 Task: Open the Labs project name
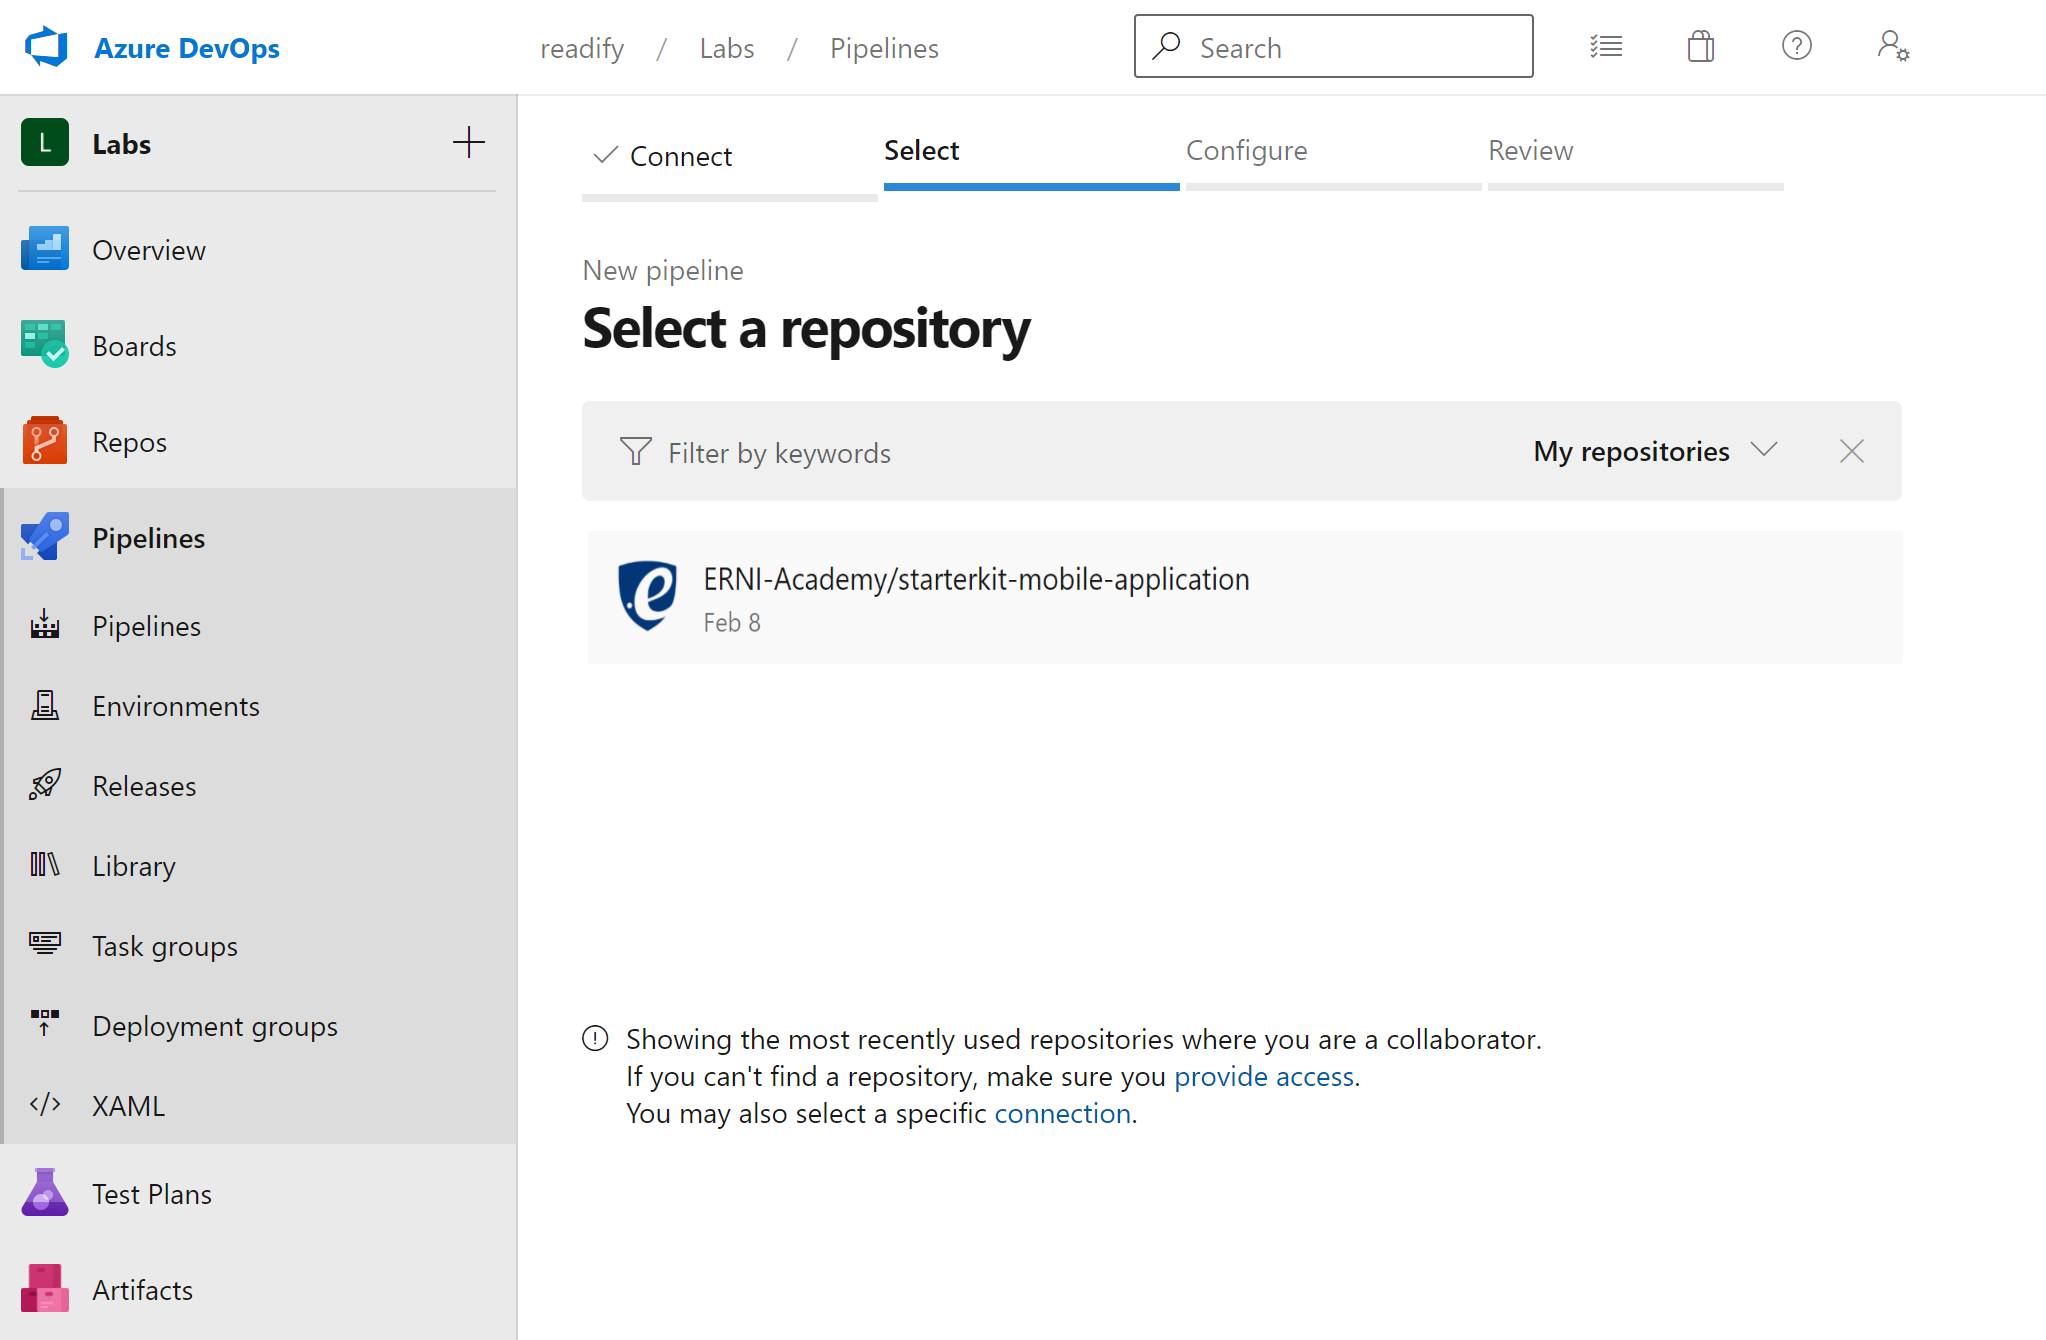click(x=121, y=144)
